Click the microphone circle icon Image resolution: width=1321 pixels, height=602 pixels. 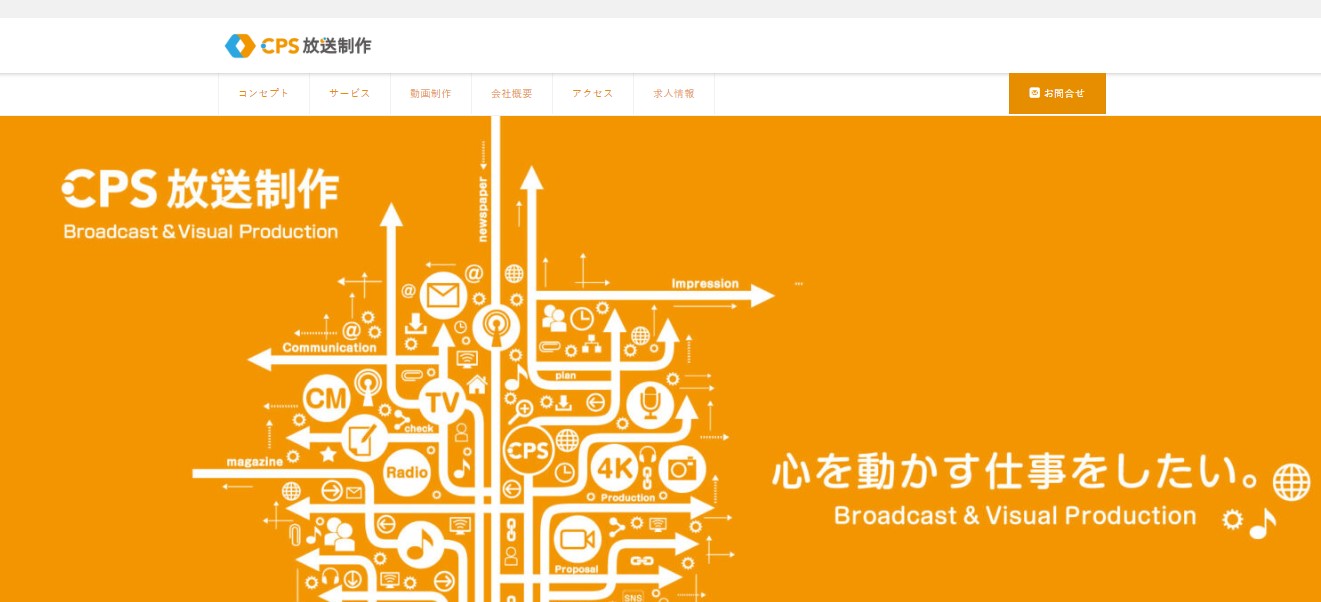click(651, 403)
